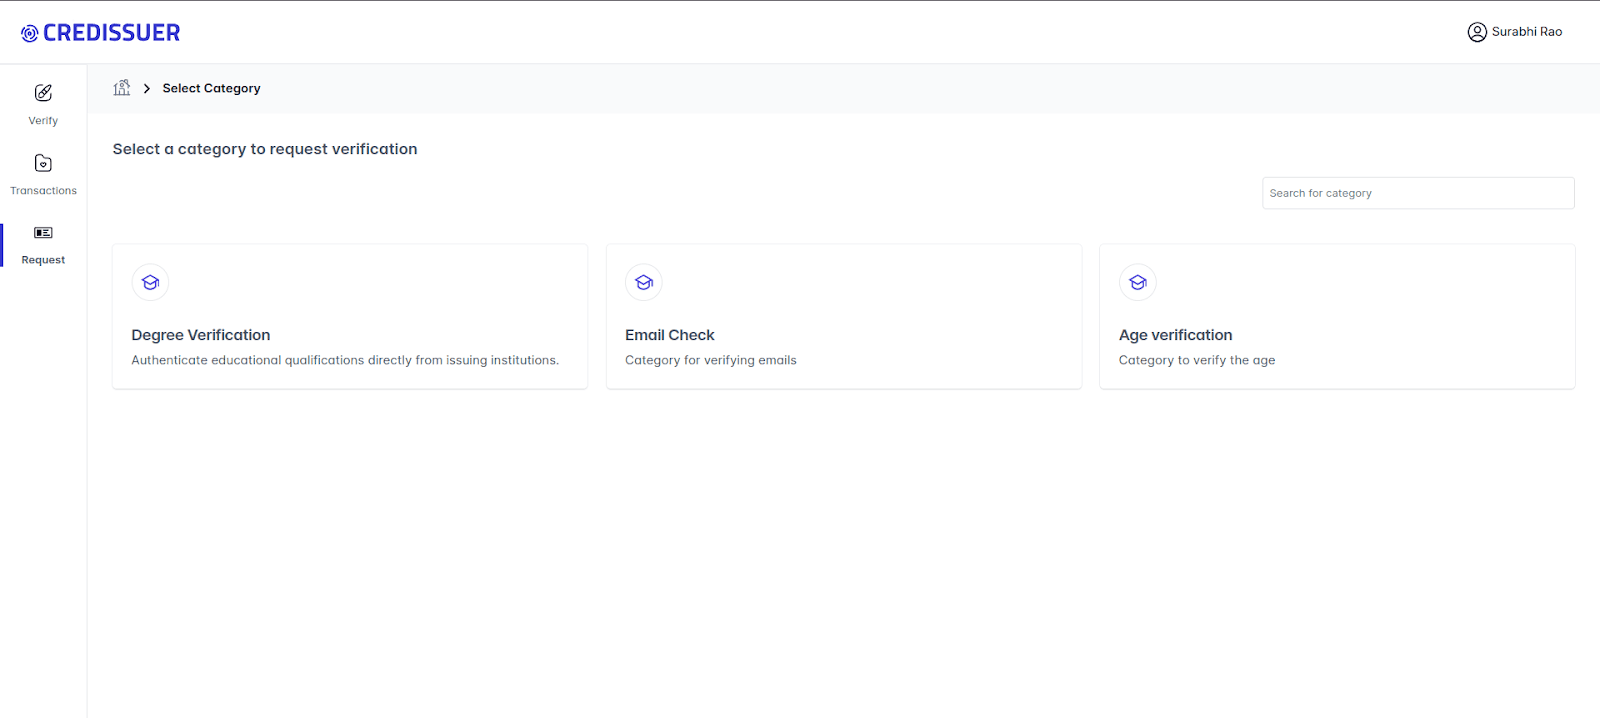Click the Surabhi Rao username

point(1527,32)
